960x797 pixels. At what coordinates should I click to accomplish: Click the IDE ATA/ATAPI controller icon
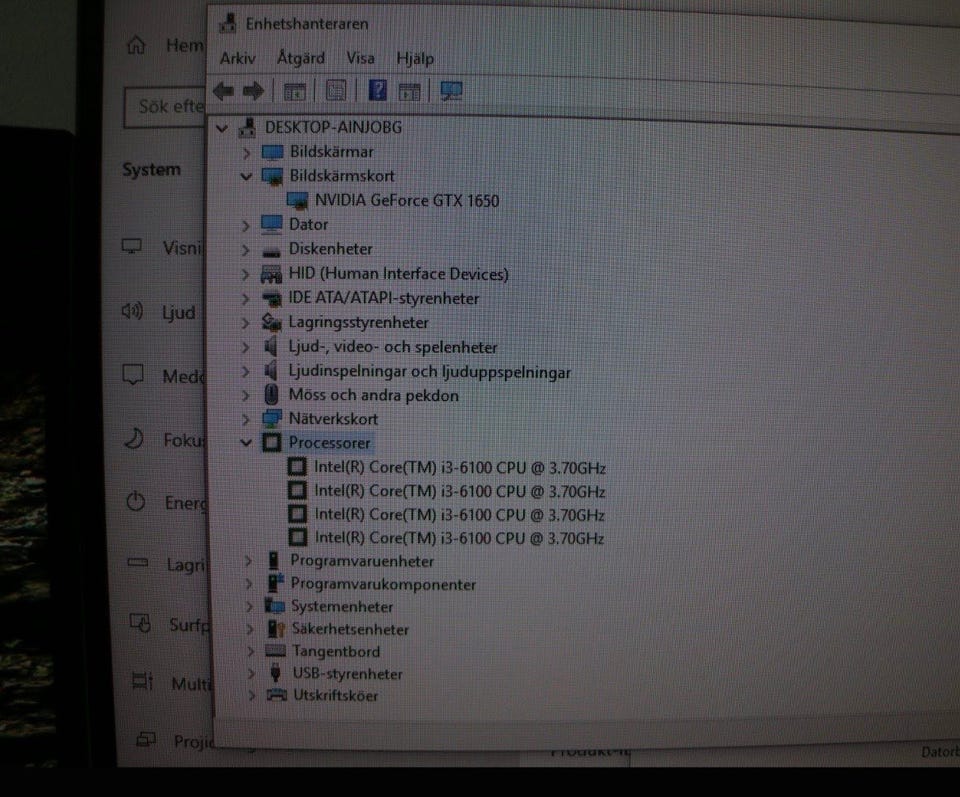(x=271, y=299)
